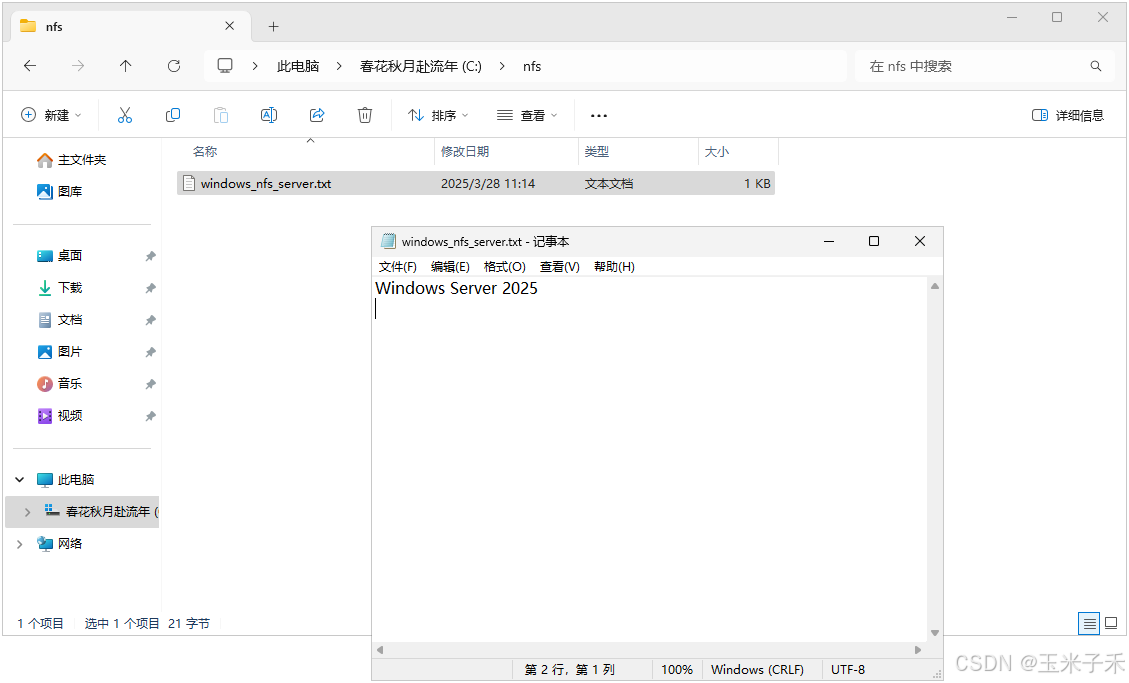
Task: Close the nfs Explorer tab
Action: click(x=230, y=26)
